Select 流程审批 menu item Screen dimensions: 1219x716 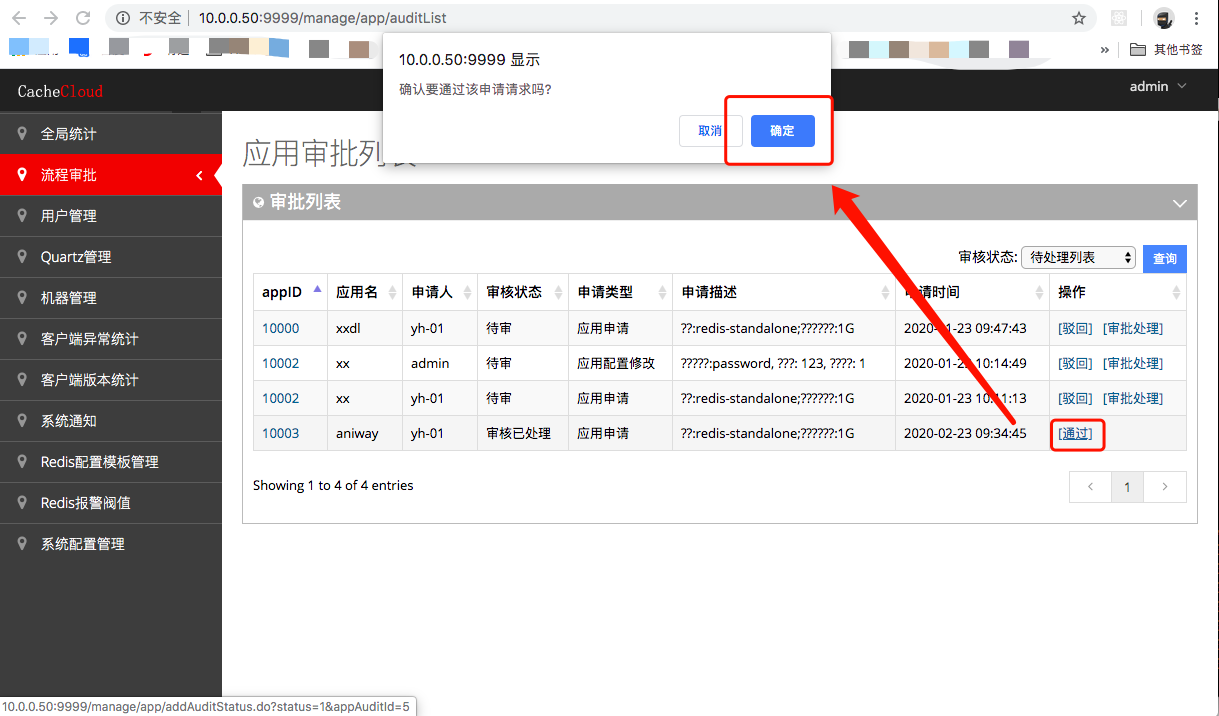111,174
